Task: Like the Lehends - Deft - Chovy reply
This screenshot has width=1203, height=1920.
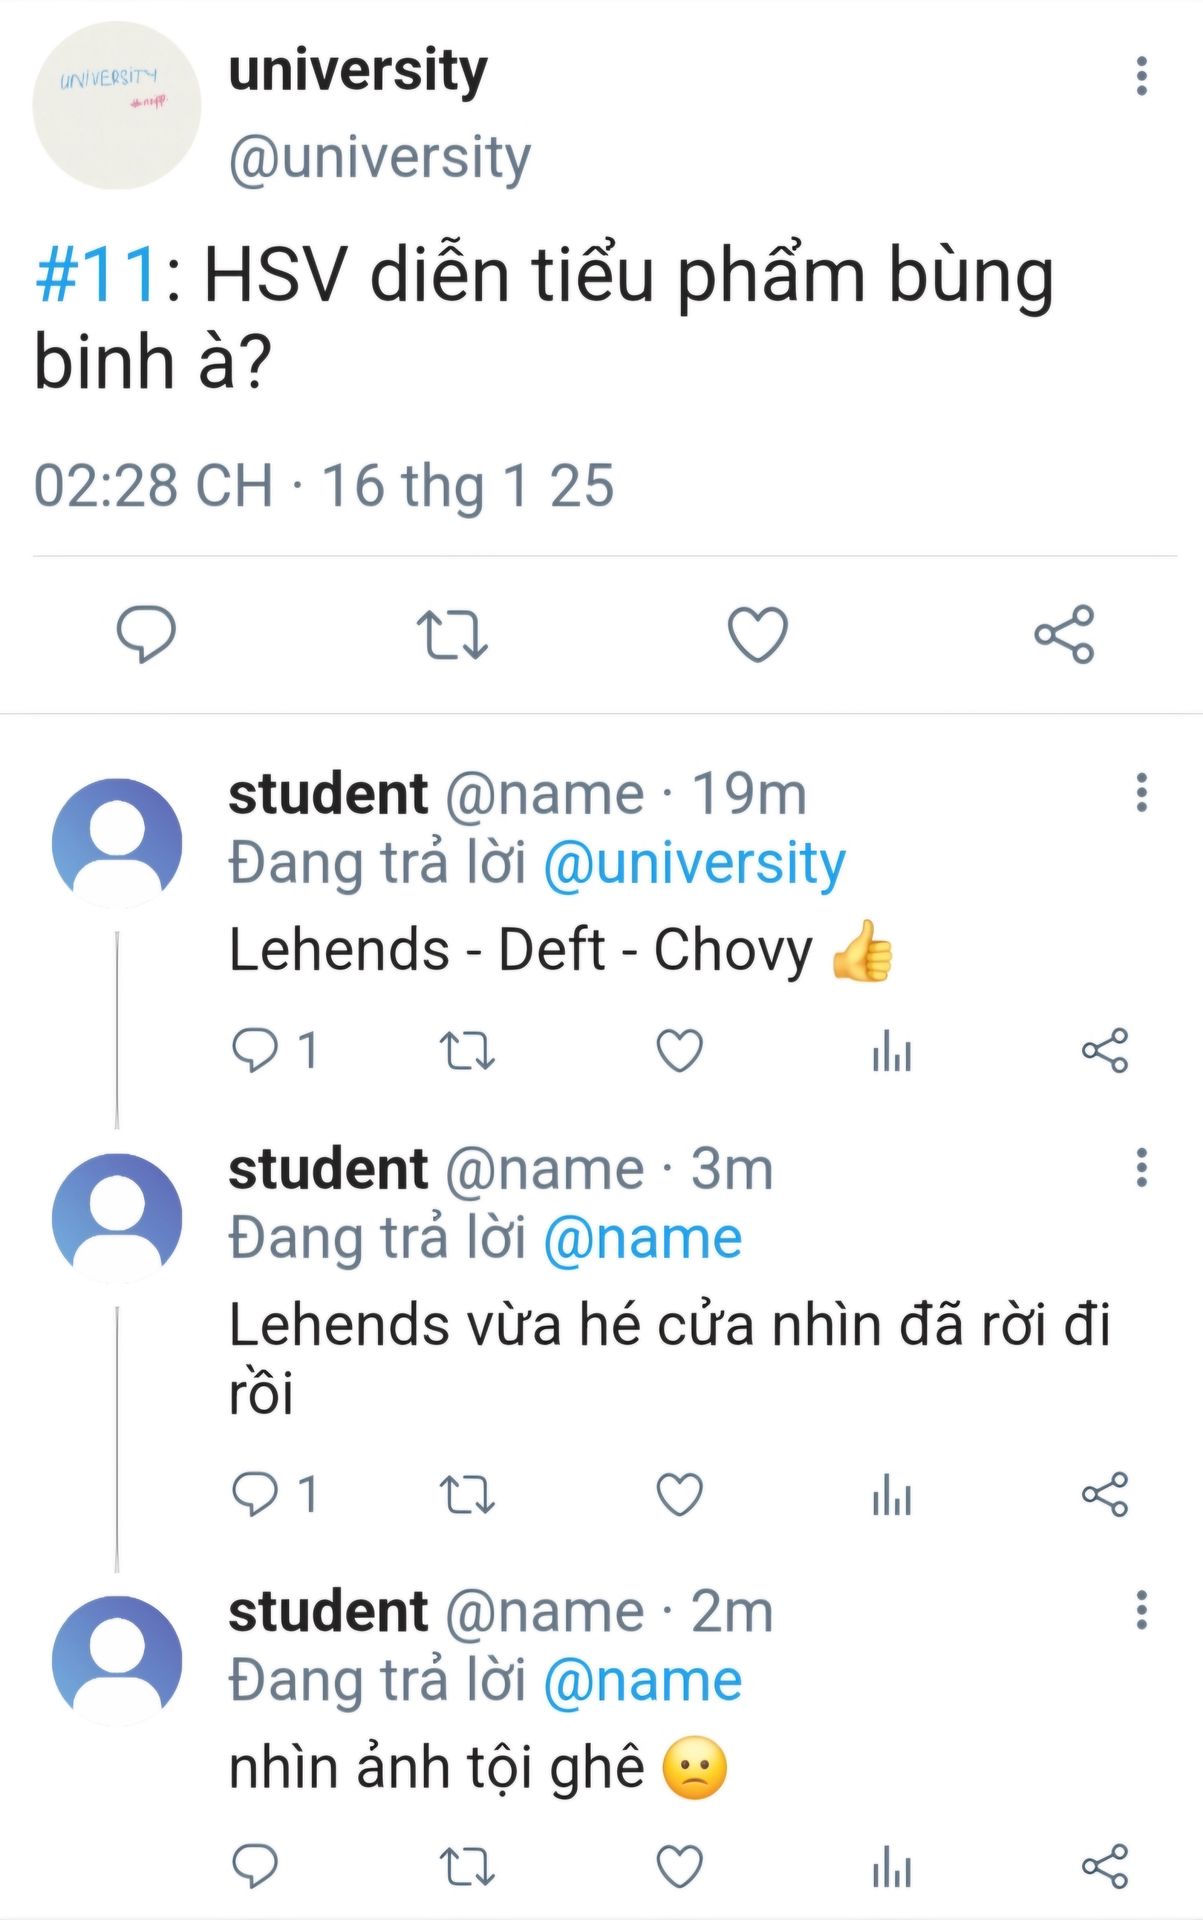Action: click(680, 1051)
